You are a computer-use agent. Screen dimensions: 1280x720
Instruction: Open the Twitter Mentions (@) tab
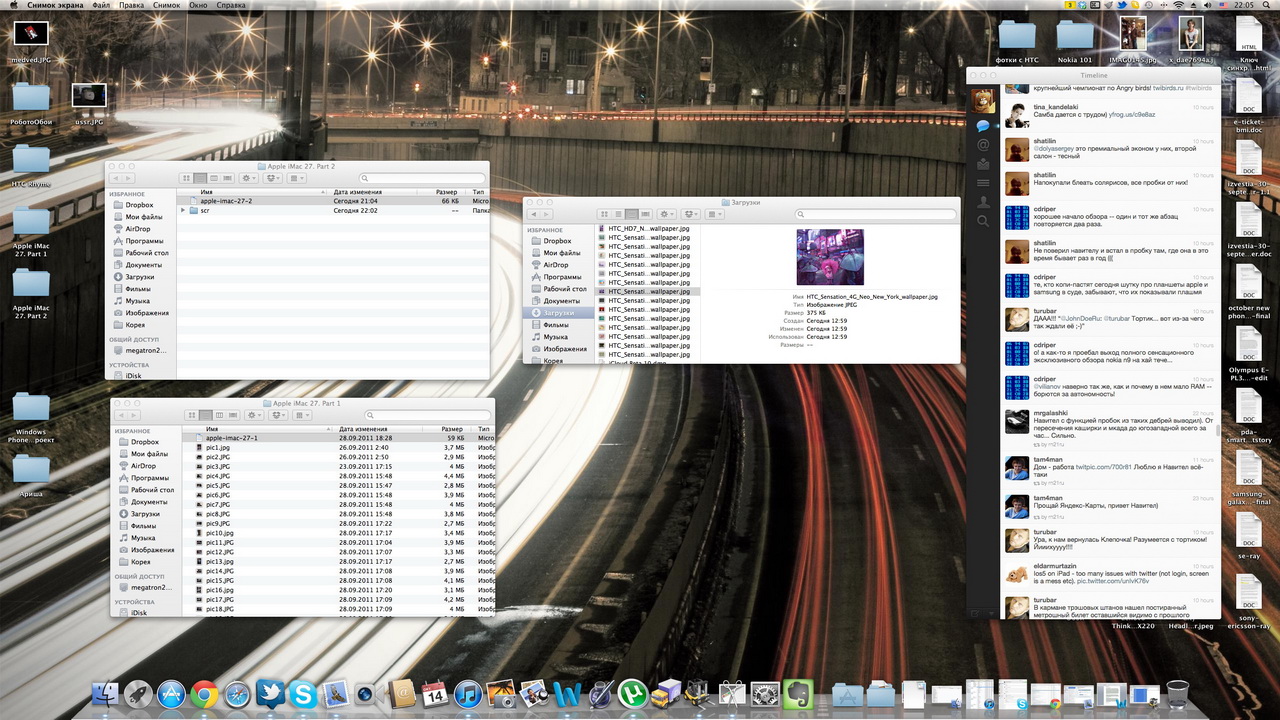click(x=983, y=145)
